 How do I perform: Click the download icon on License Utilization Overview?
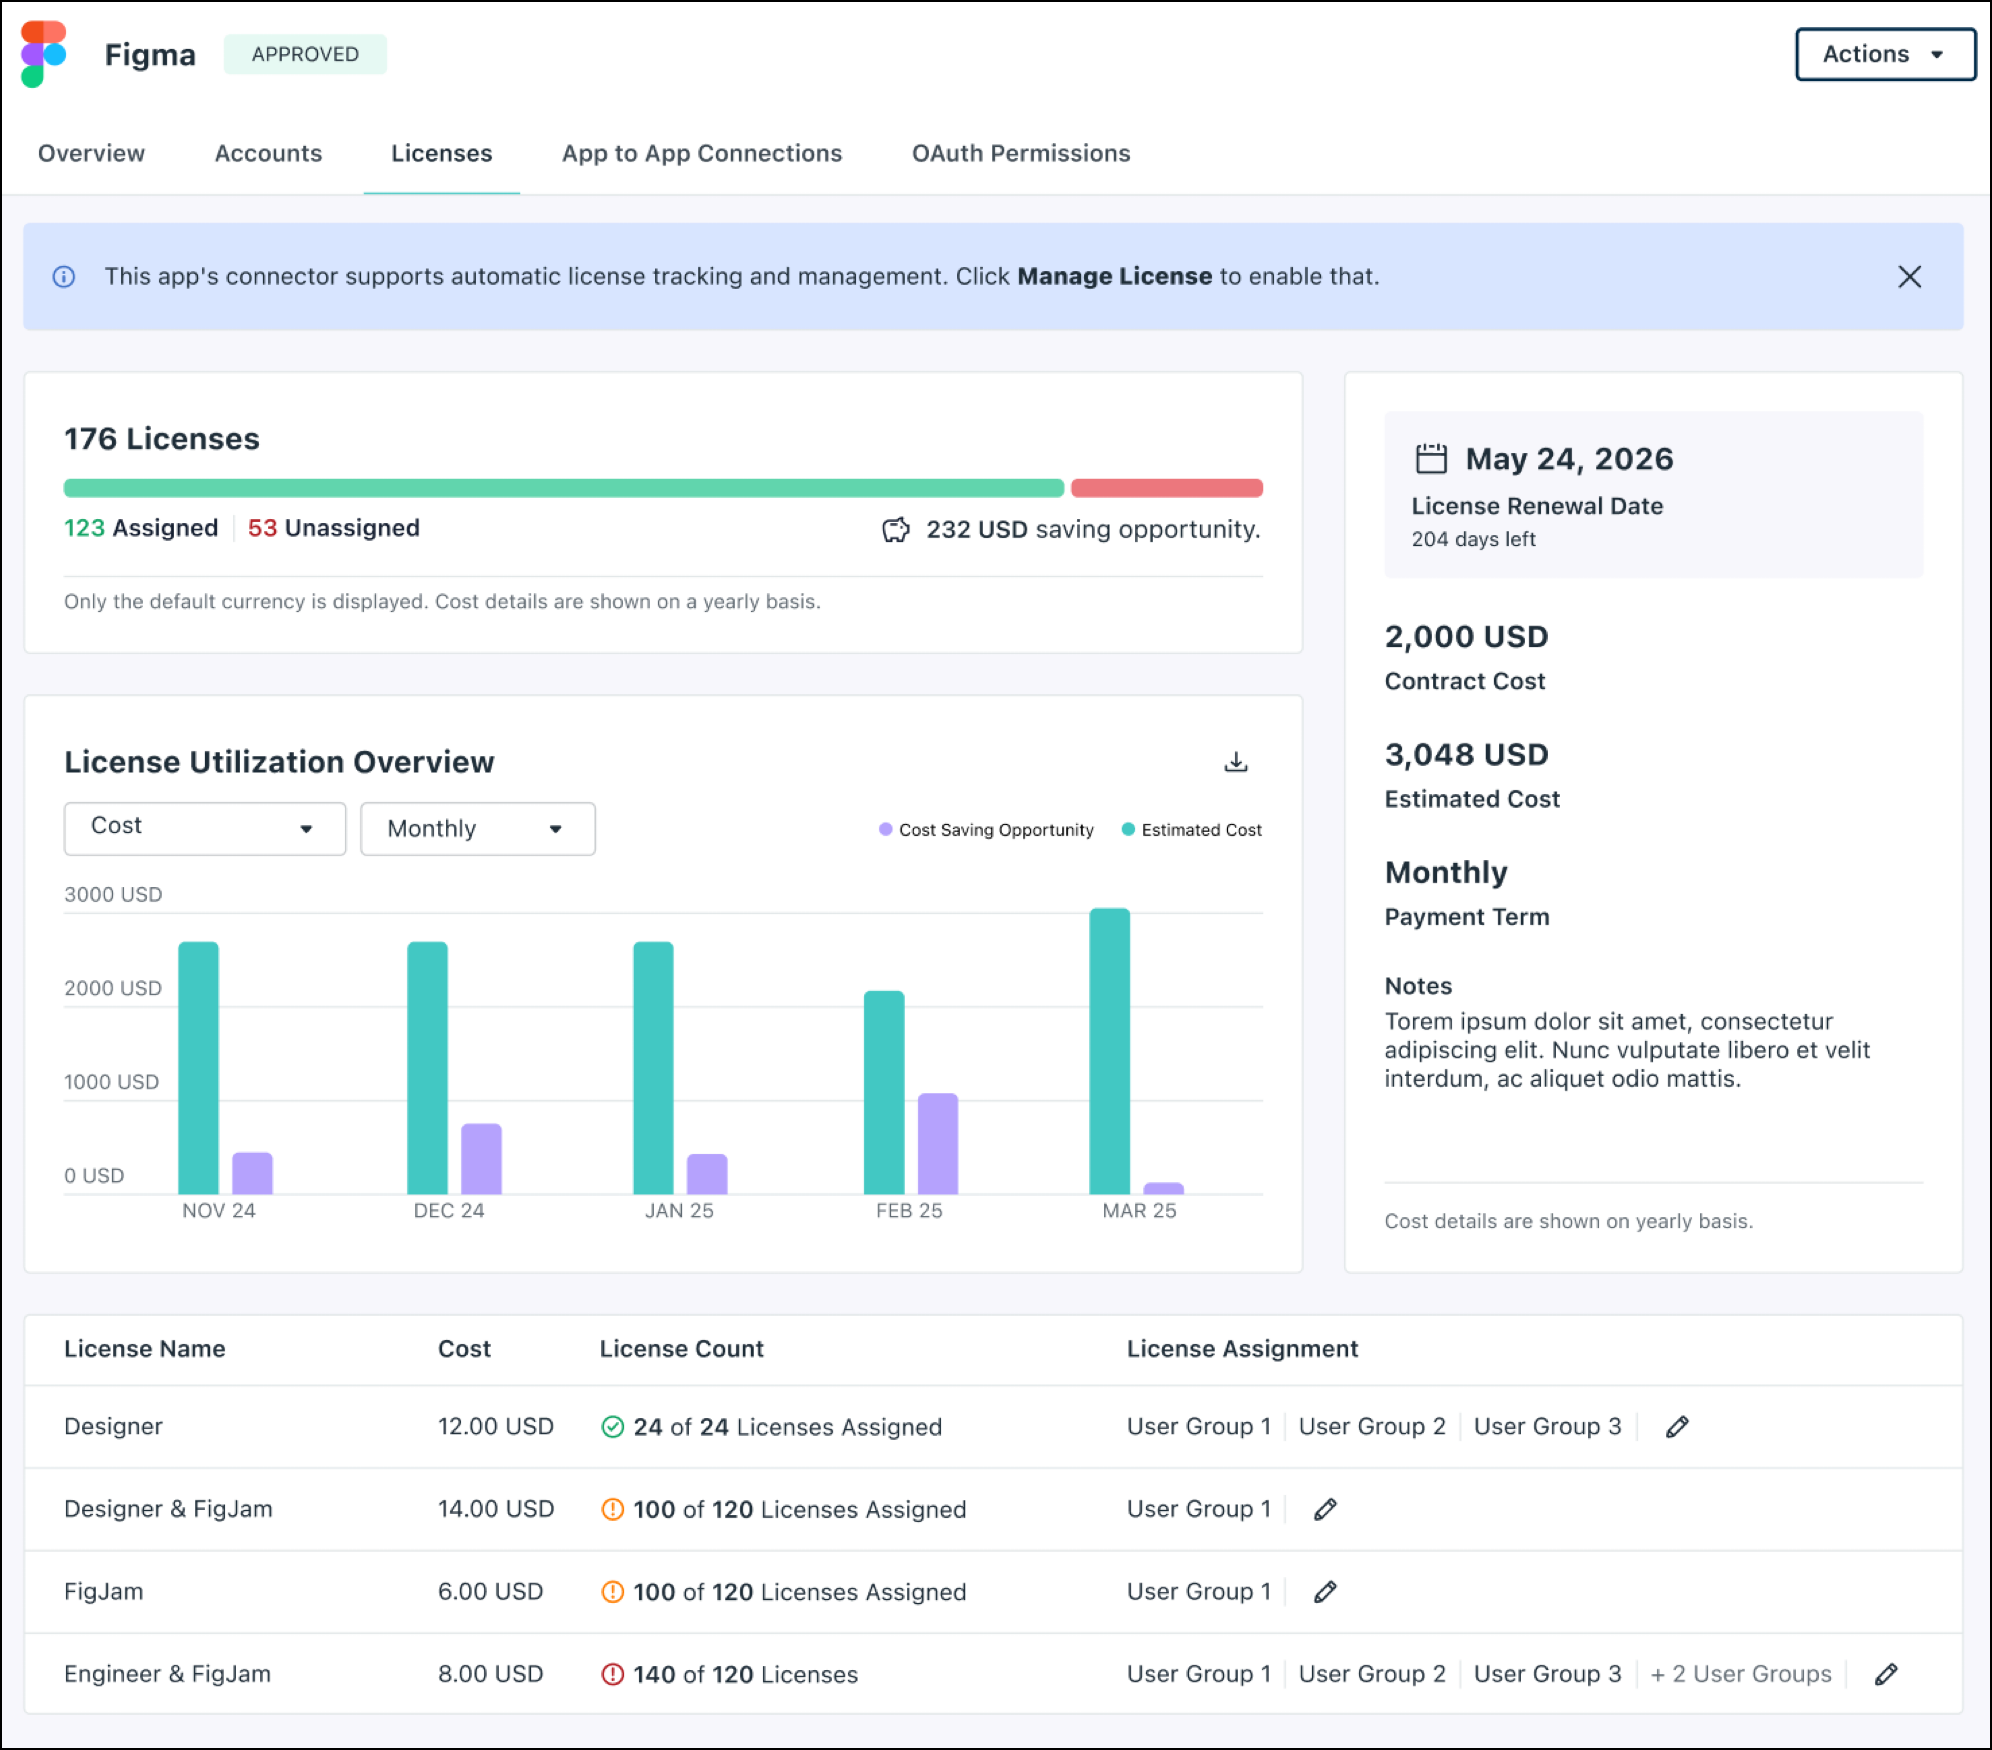coord(1237,761)
